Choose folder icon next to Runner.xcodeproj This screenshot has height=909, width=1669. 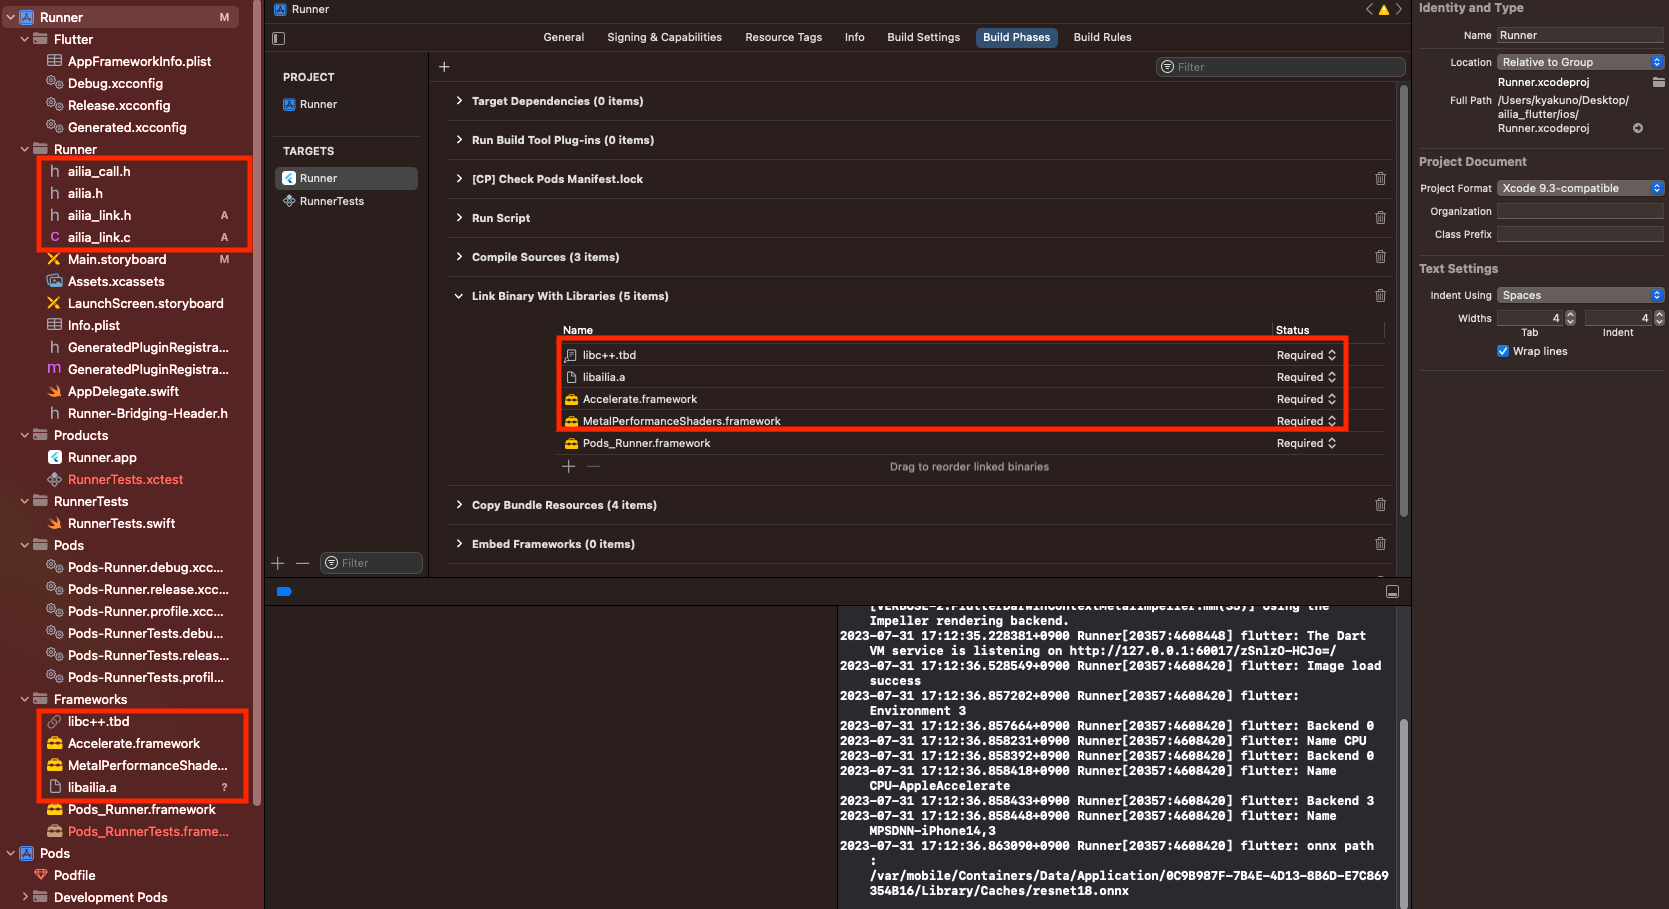(1658, 82)
